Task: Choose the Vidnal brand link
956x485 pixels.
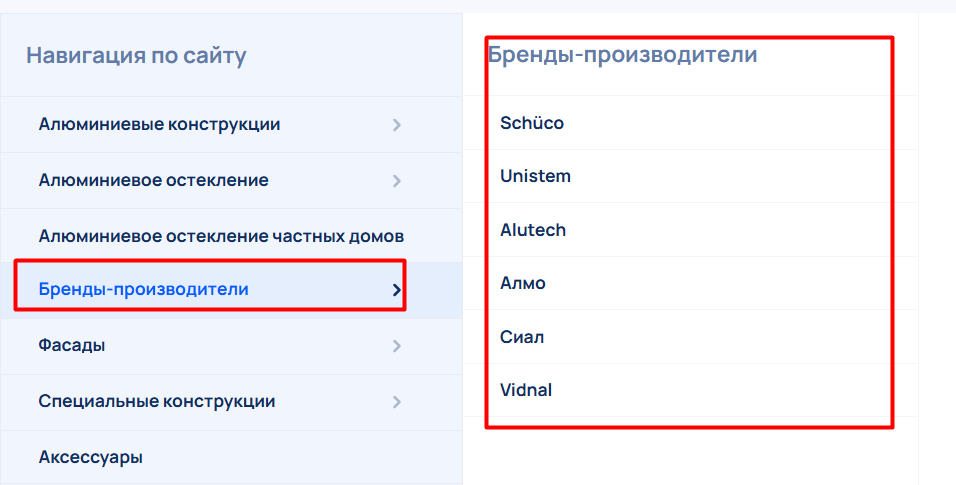Action: pos(526,390)
